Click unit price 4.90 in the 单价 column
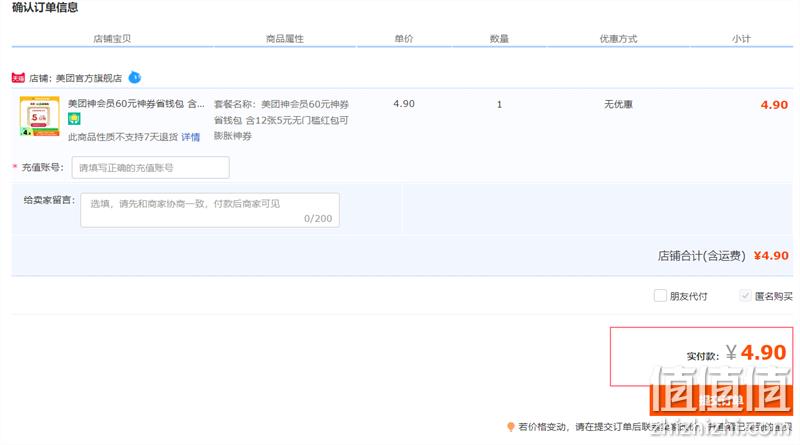The height and width of the screenshot is (445, 800). pos(404,104)
